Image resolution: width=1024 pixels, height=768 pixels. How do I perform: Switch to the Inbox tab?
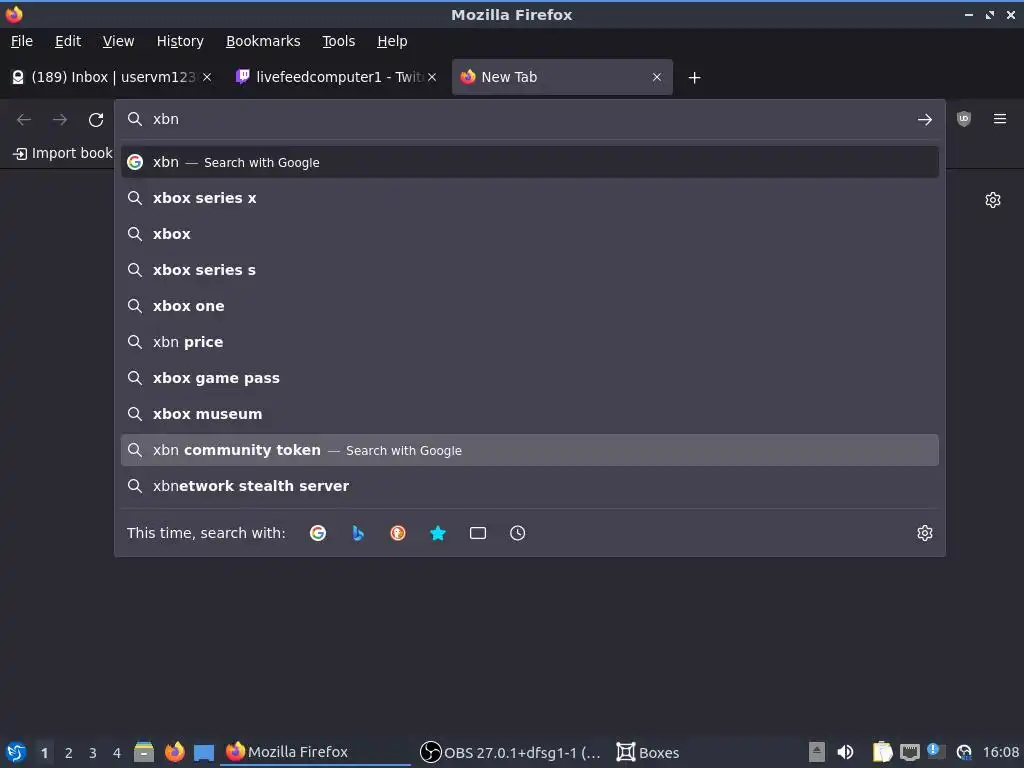[112, 77]
